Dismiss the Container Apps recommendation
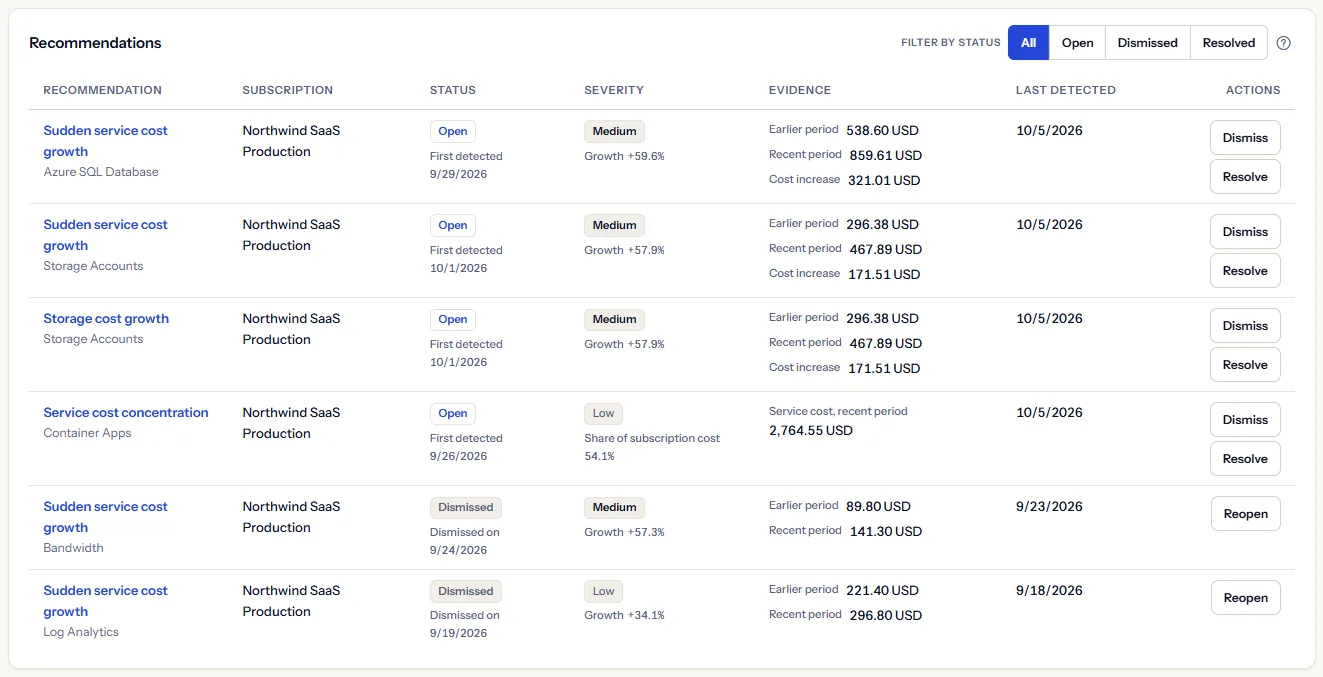This screenshot has width=1323, height=677. pos(1245,420)
